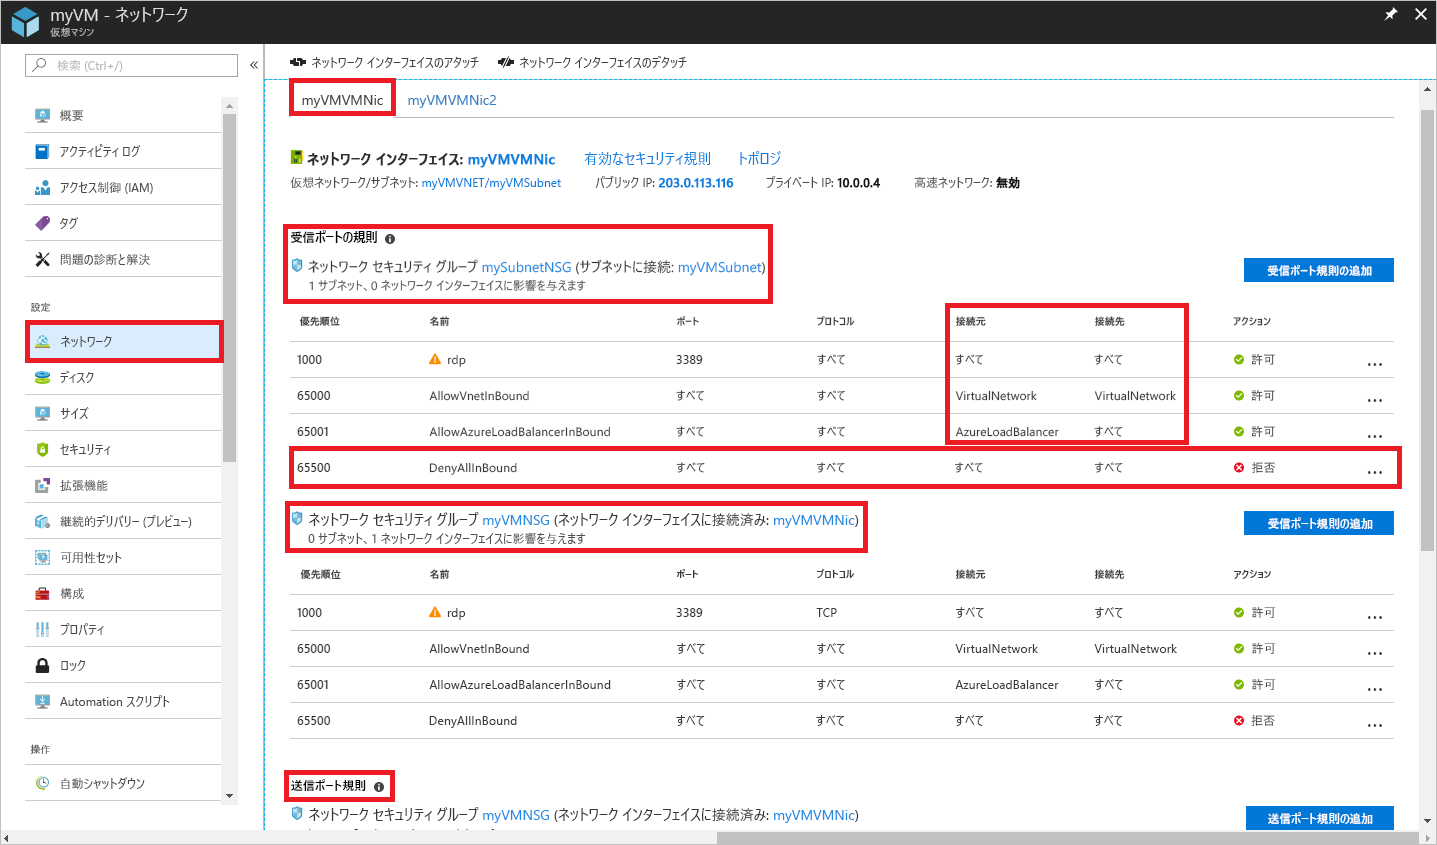Open more options for myVMNSG AllowVnetInBound
The image size is (1437, 845).
coord(1375,653)
